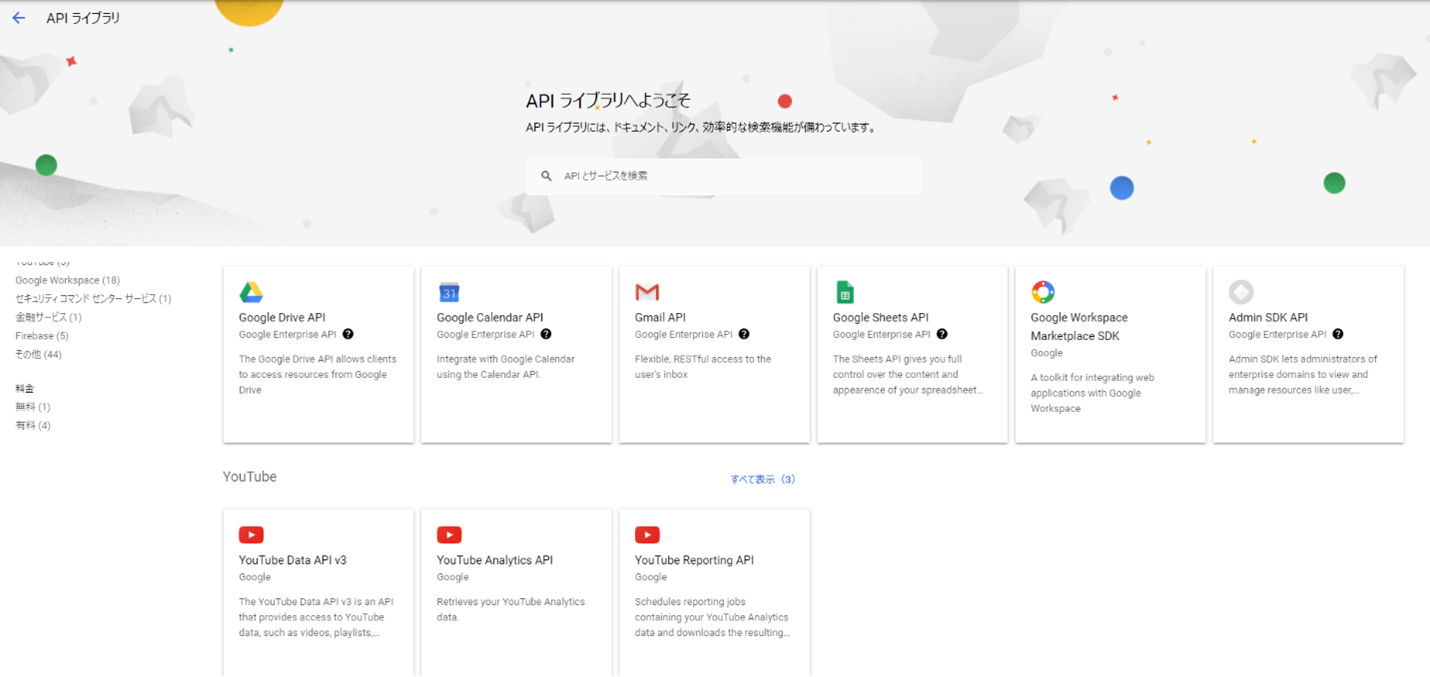The image size is (1430, 677).
Task: Focus the API とサービスを検索 search field
Action: [x=723, y=176]
